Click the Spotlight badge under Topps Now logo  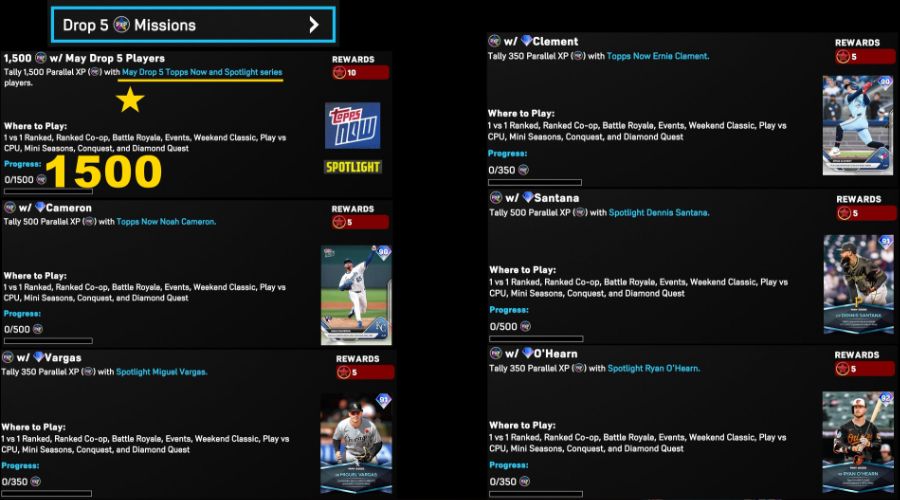tap(352, 167)
